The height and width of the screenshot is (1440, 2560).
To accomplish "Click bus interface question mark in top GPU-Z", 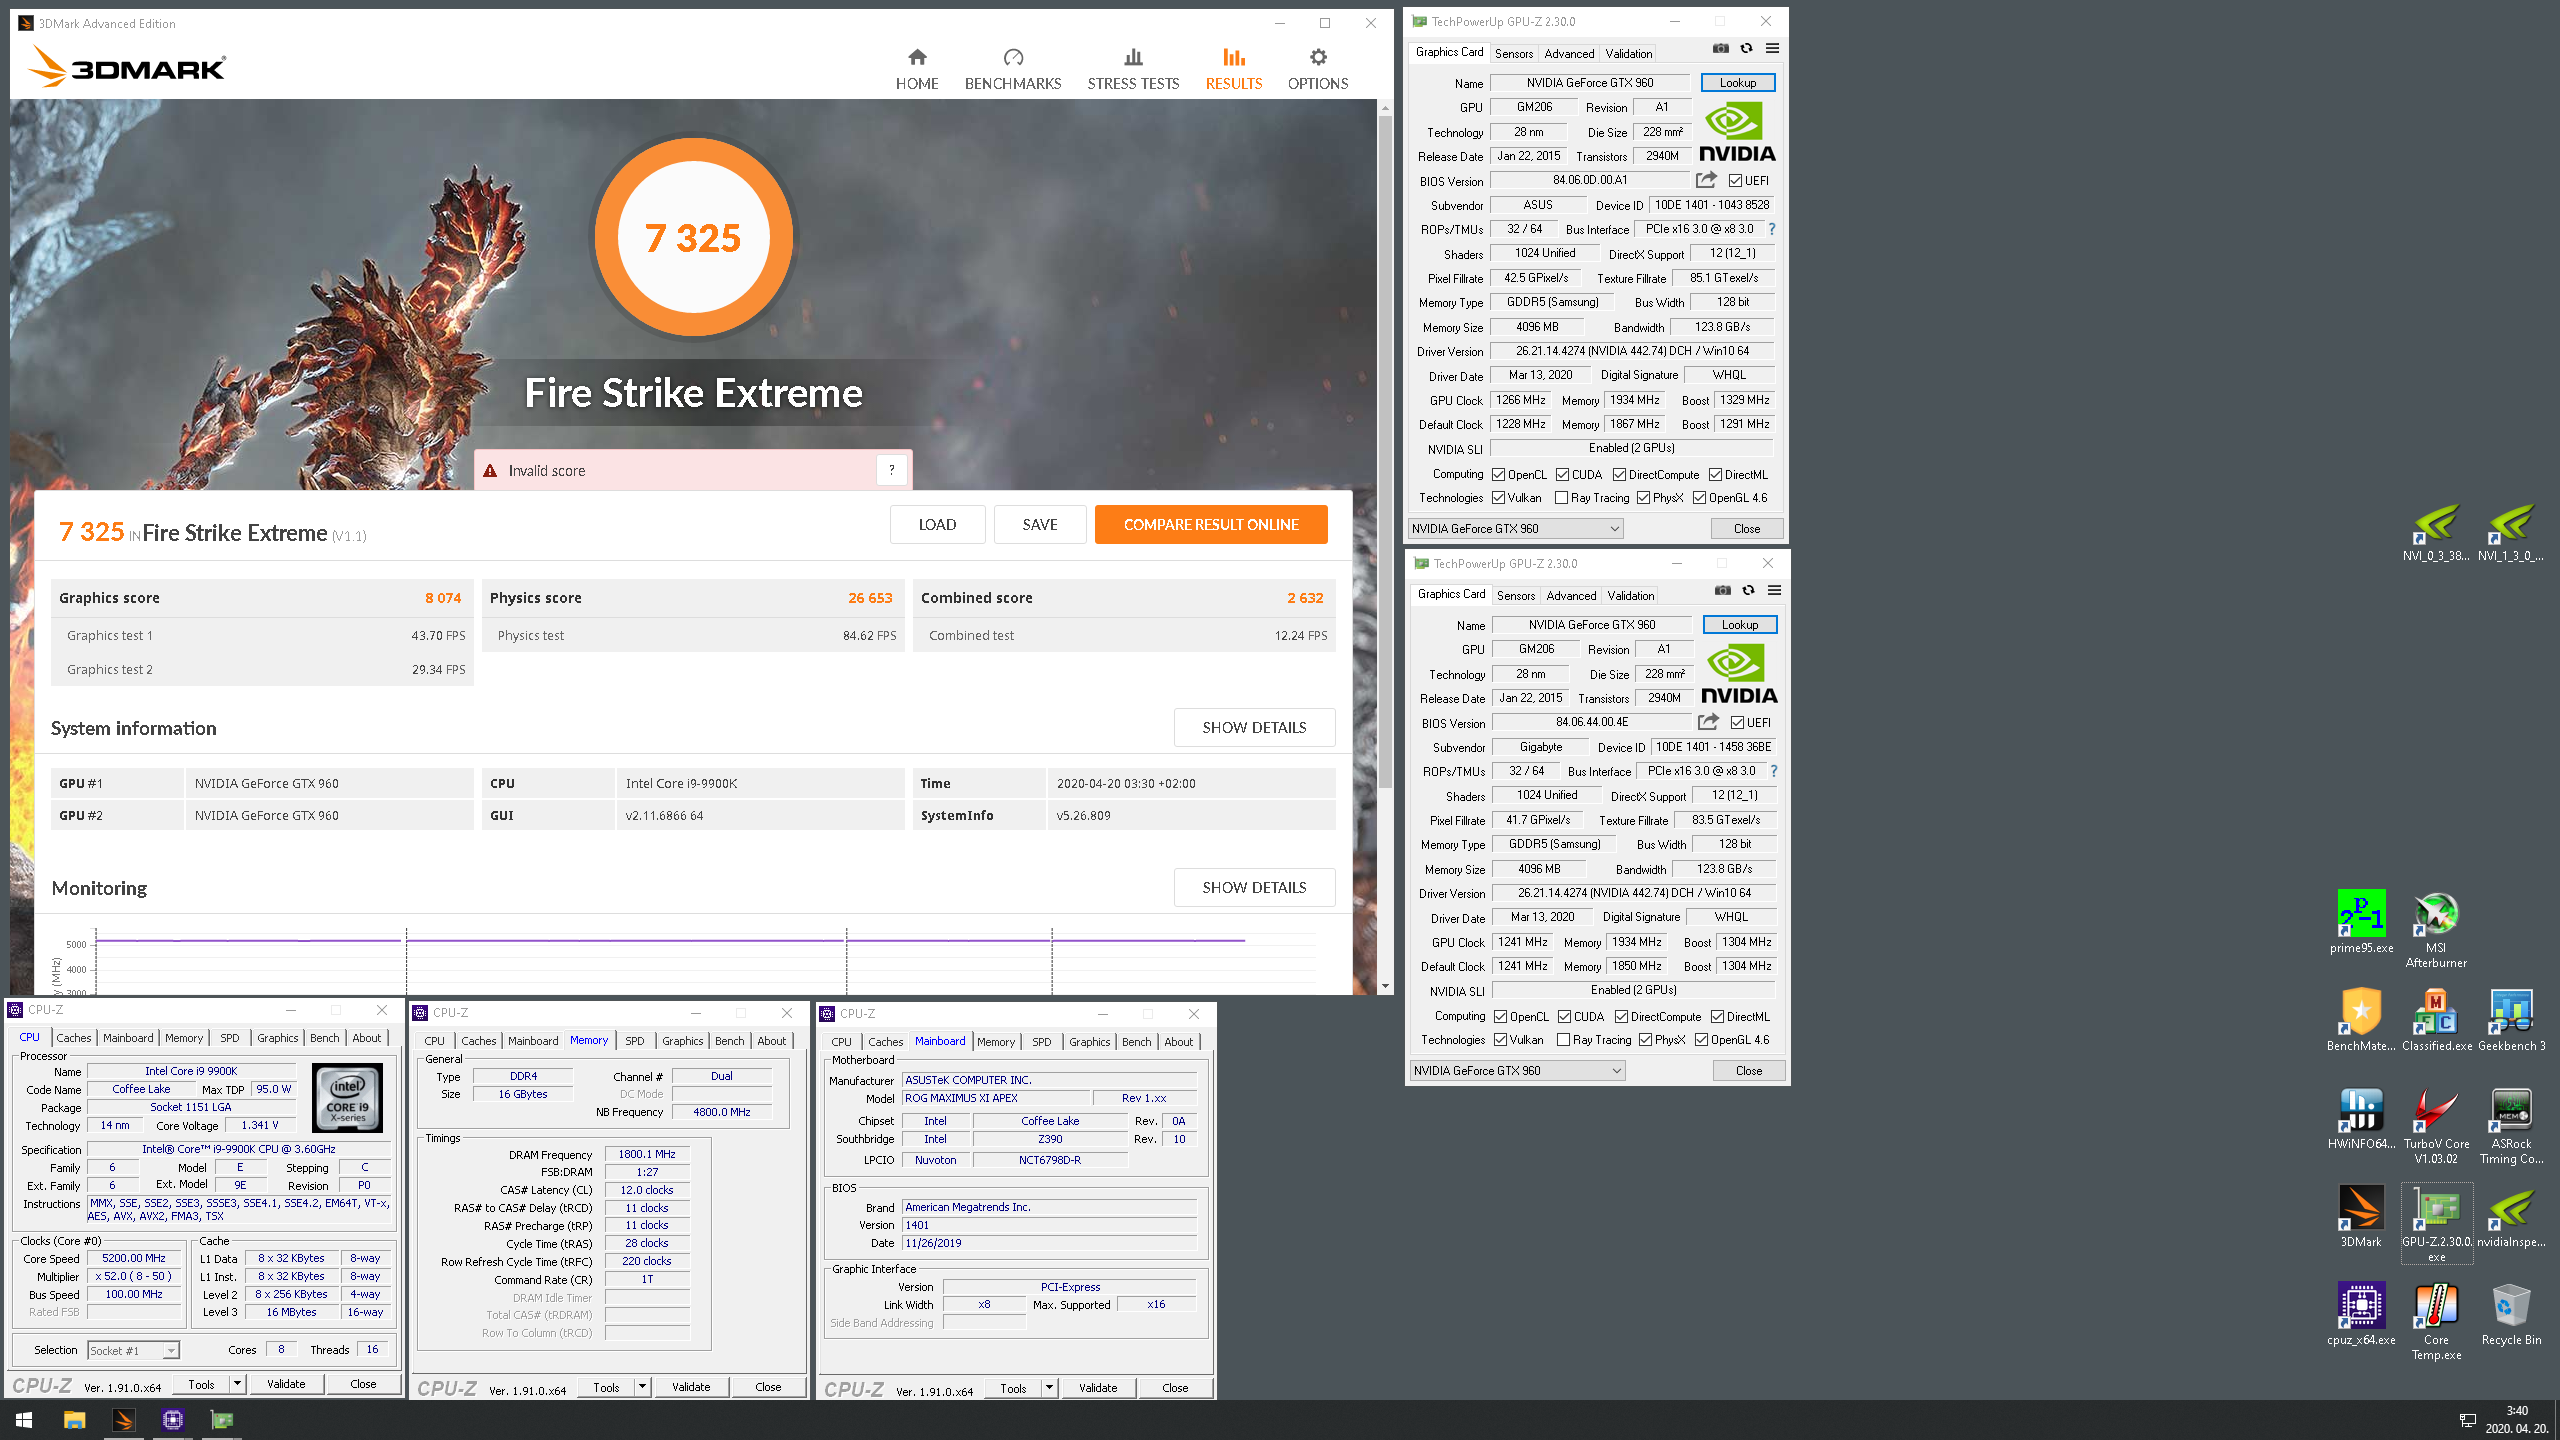I will [x=1772, y=229].
